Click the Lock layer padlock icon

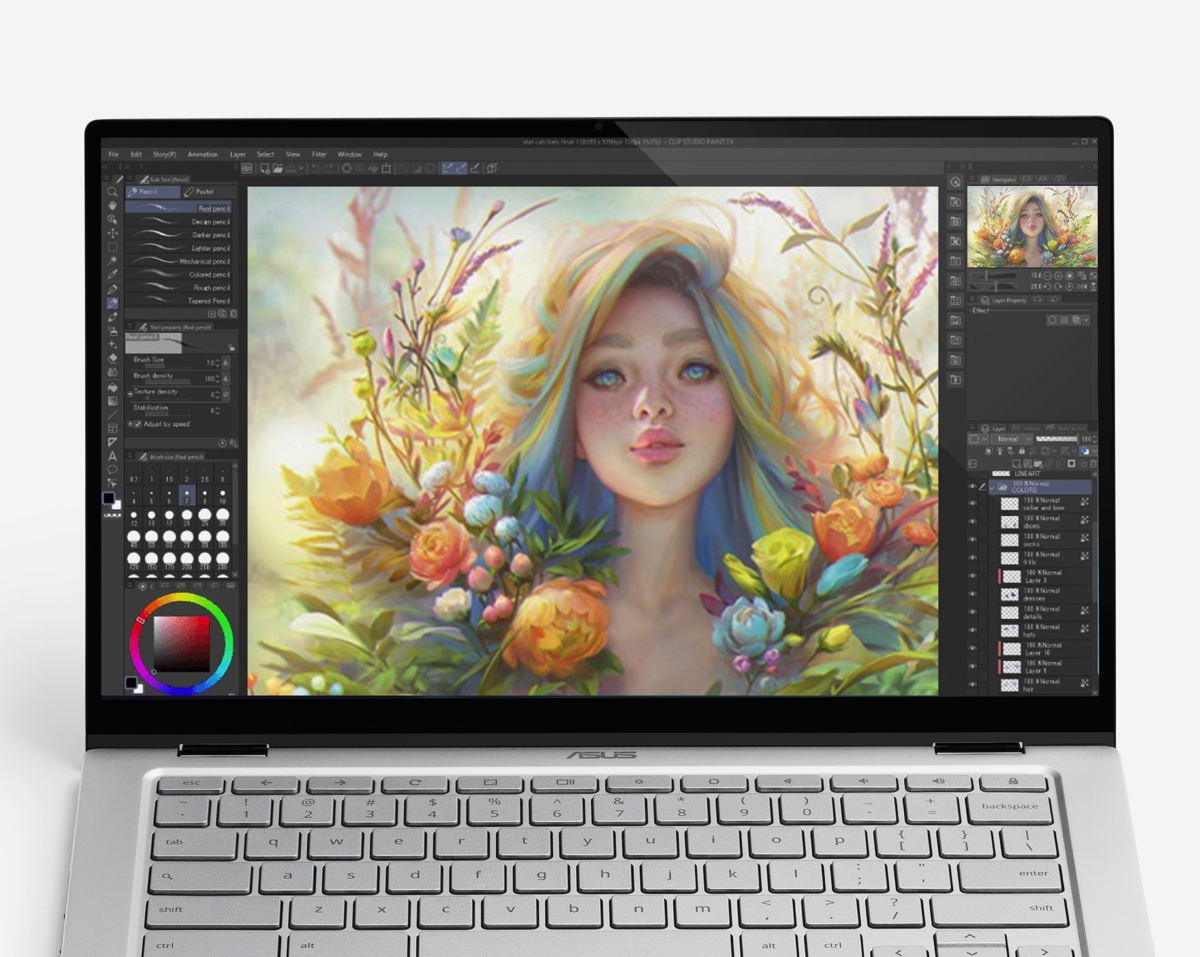(x=1021, y=450)
